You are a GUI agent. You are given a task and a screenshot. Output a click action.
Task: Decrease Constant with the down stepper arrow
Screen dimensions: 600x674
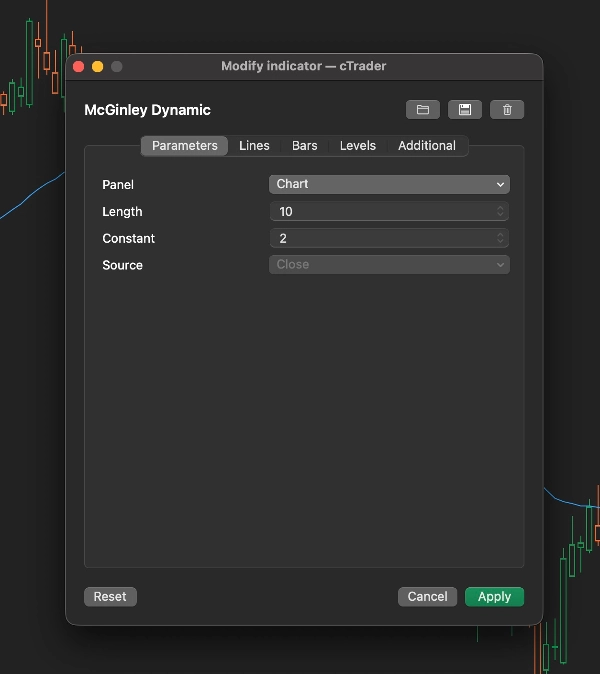pos(501,242)
